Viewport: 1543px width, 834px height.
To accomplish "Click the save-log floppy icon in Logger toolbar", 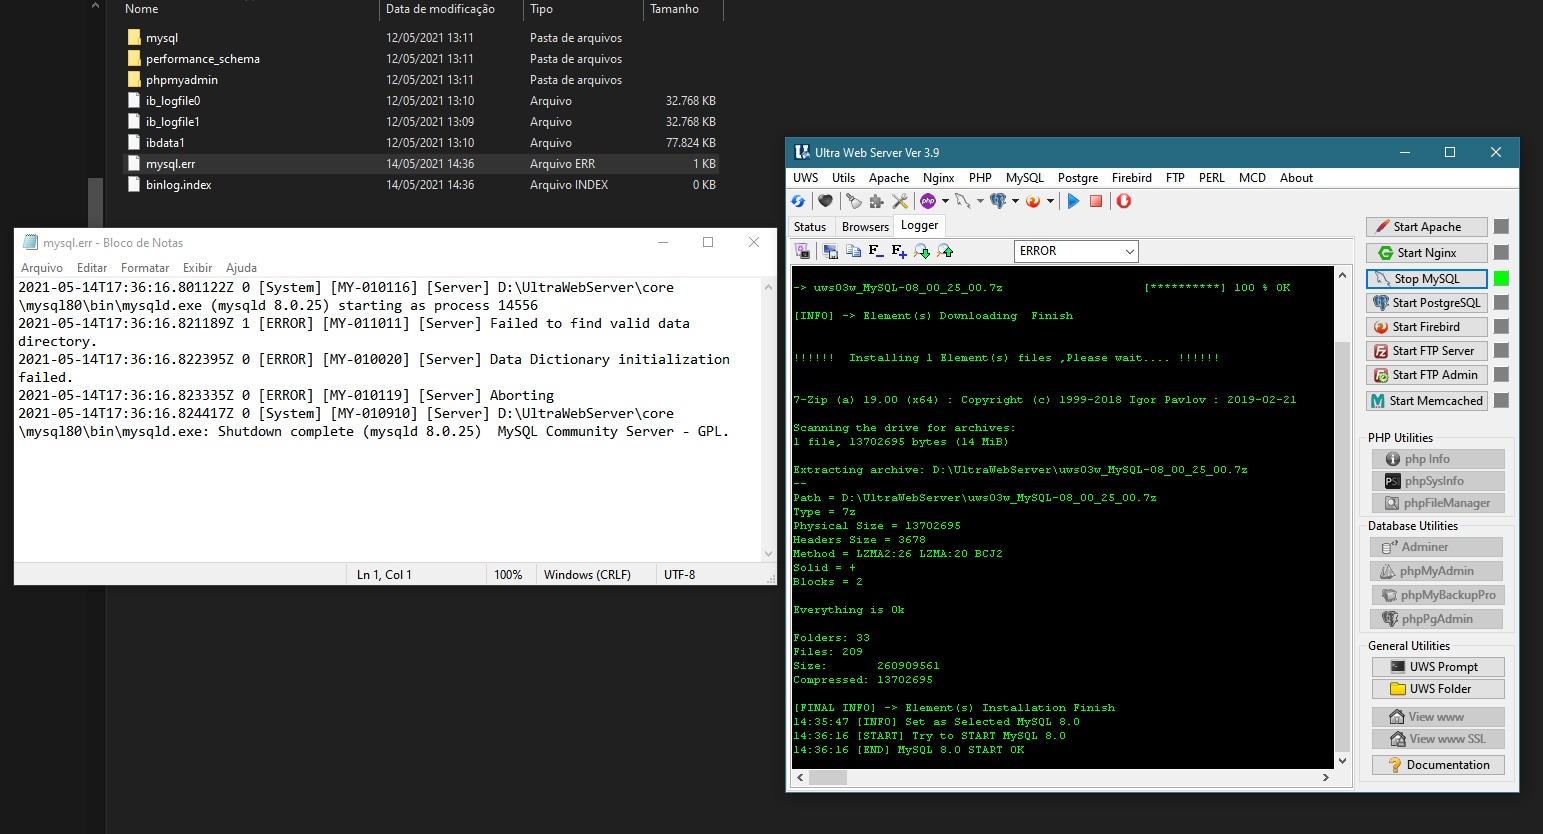I will [x=830, y=251].
